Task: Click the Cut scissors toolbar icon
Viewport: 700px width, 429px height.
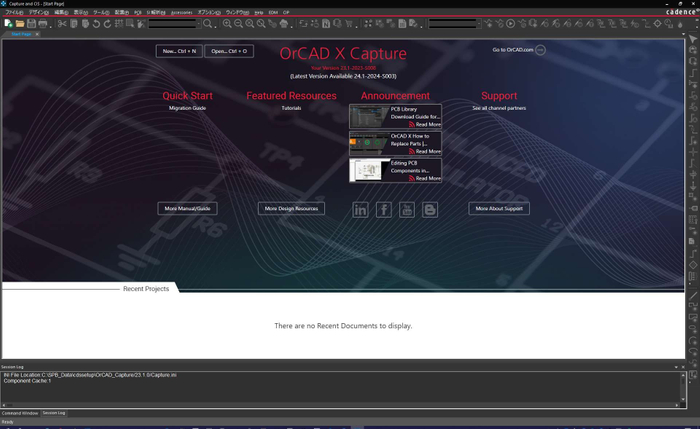Action: click(x=62, y=23)
